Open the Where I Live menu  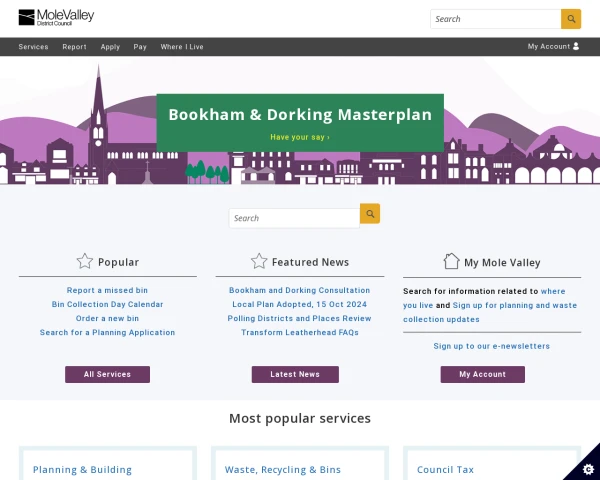pyautogui.click(x=182, y=47)
